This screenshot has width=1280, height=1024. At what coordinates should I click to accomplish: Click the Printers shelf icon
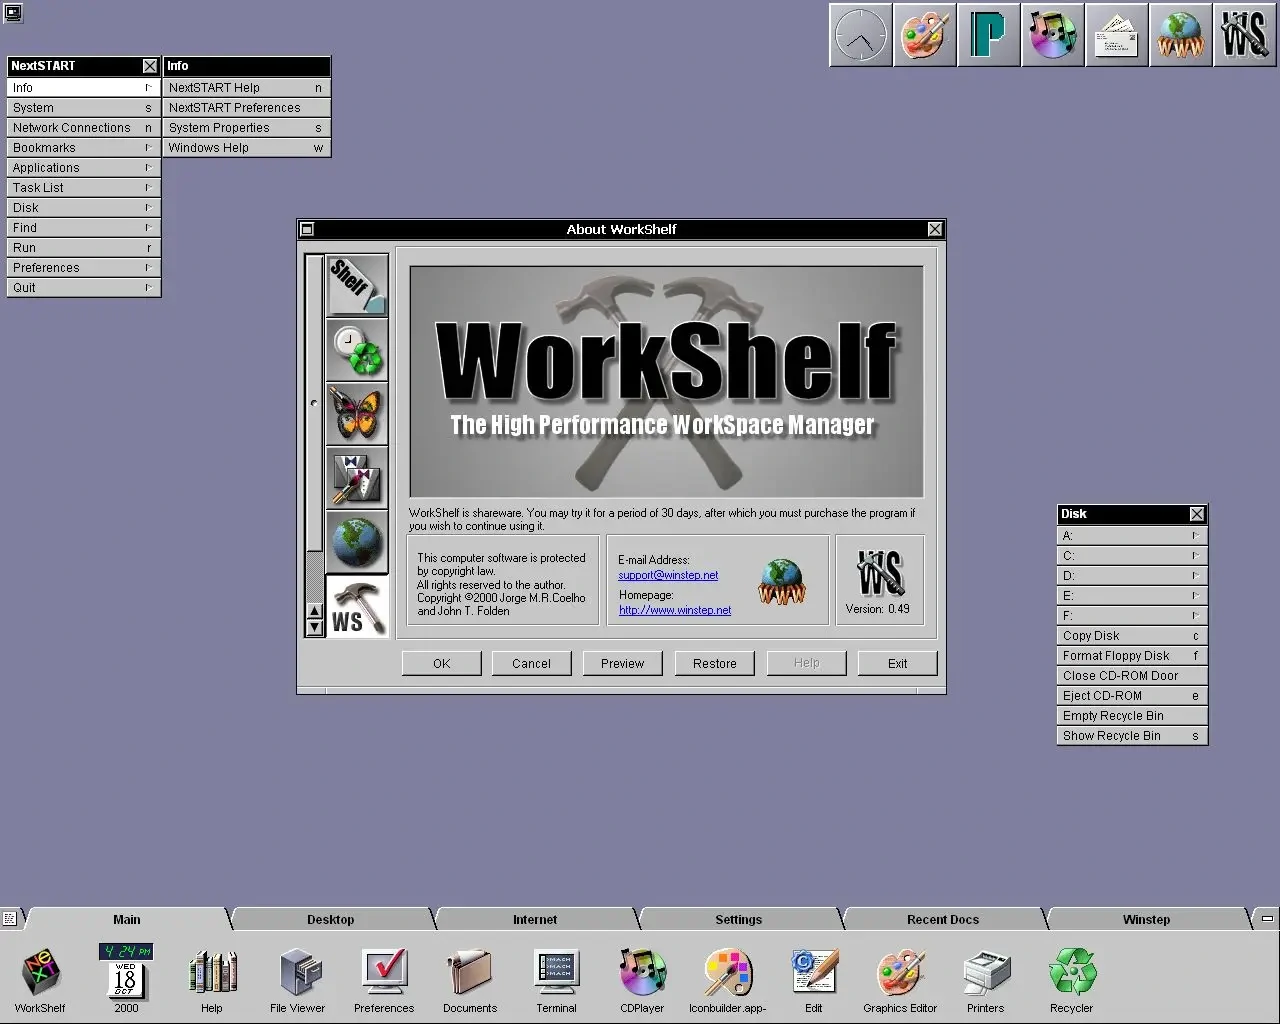coord(985,974)
